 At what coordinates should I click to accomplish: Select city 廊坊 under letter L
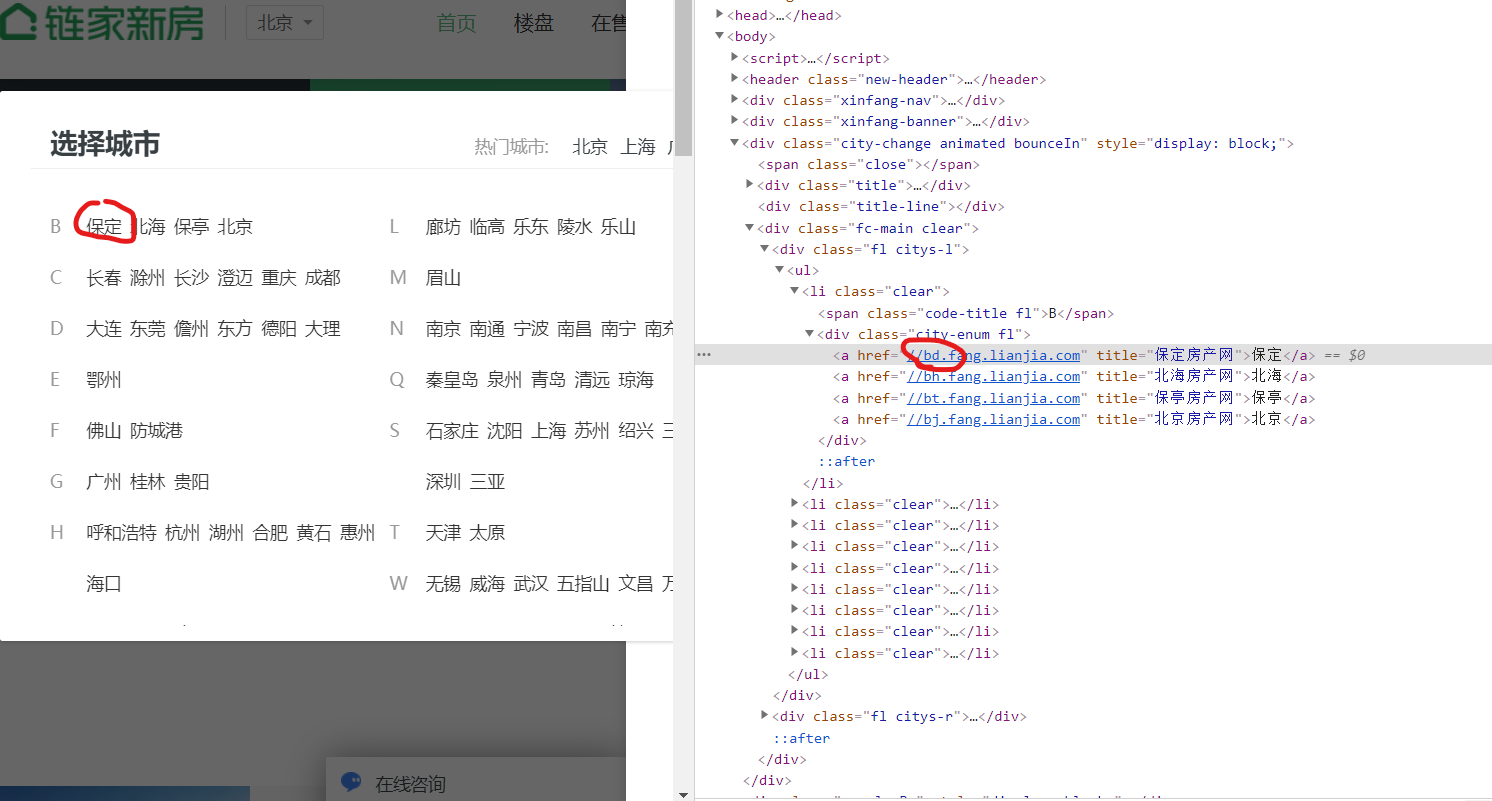pyautogui.click(x=443, y=227)
